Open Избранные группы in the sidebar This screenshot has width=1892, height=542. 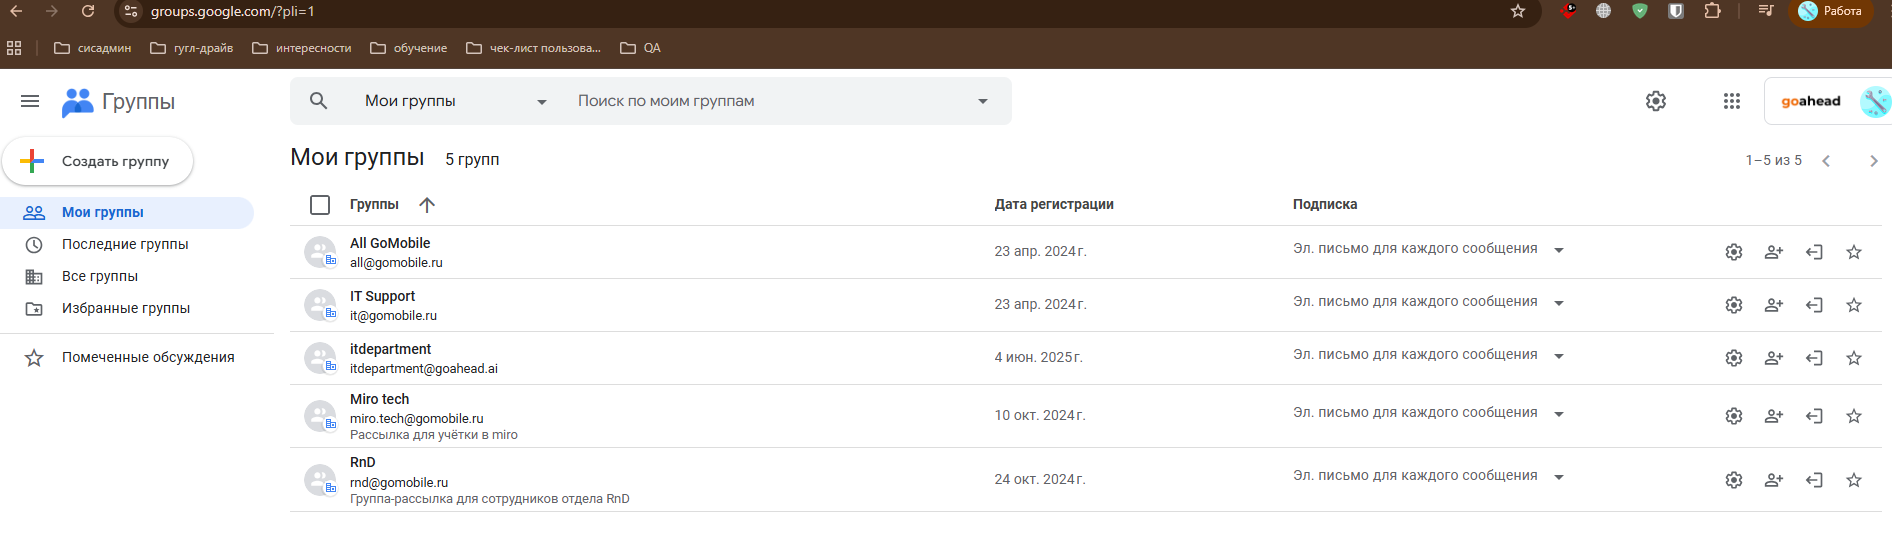(x=126, y=308)
